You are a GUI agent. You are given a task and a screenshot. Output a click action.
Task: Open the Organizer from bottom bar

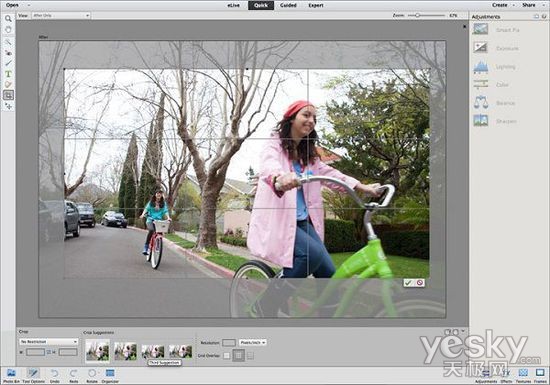click(110, 375)
